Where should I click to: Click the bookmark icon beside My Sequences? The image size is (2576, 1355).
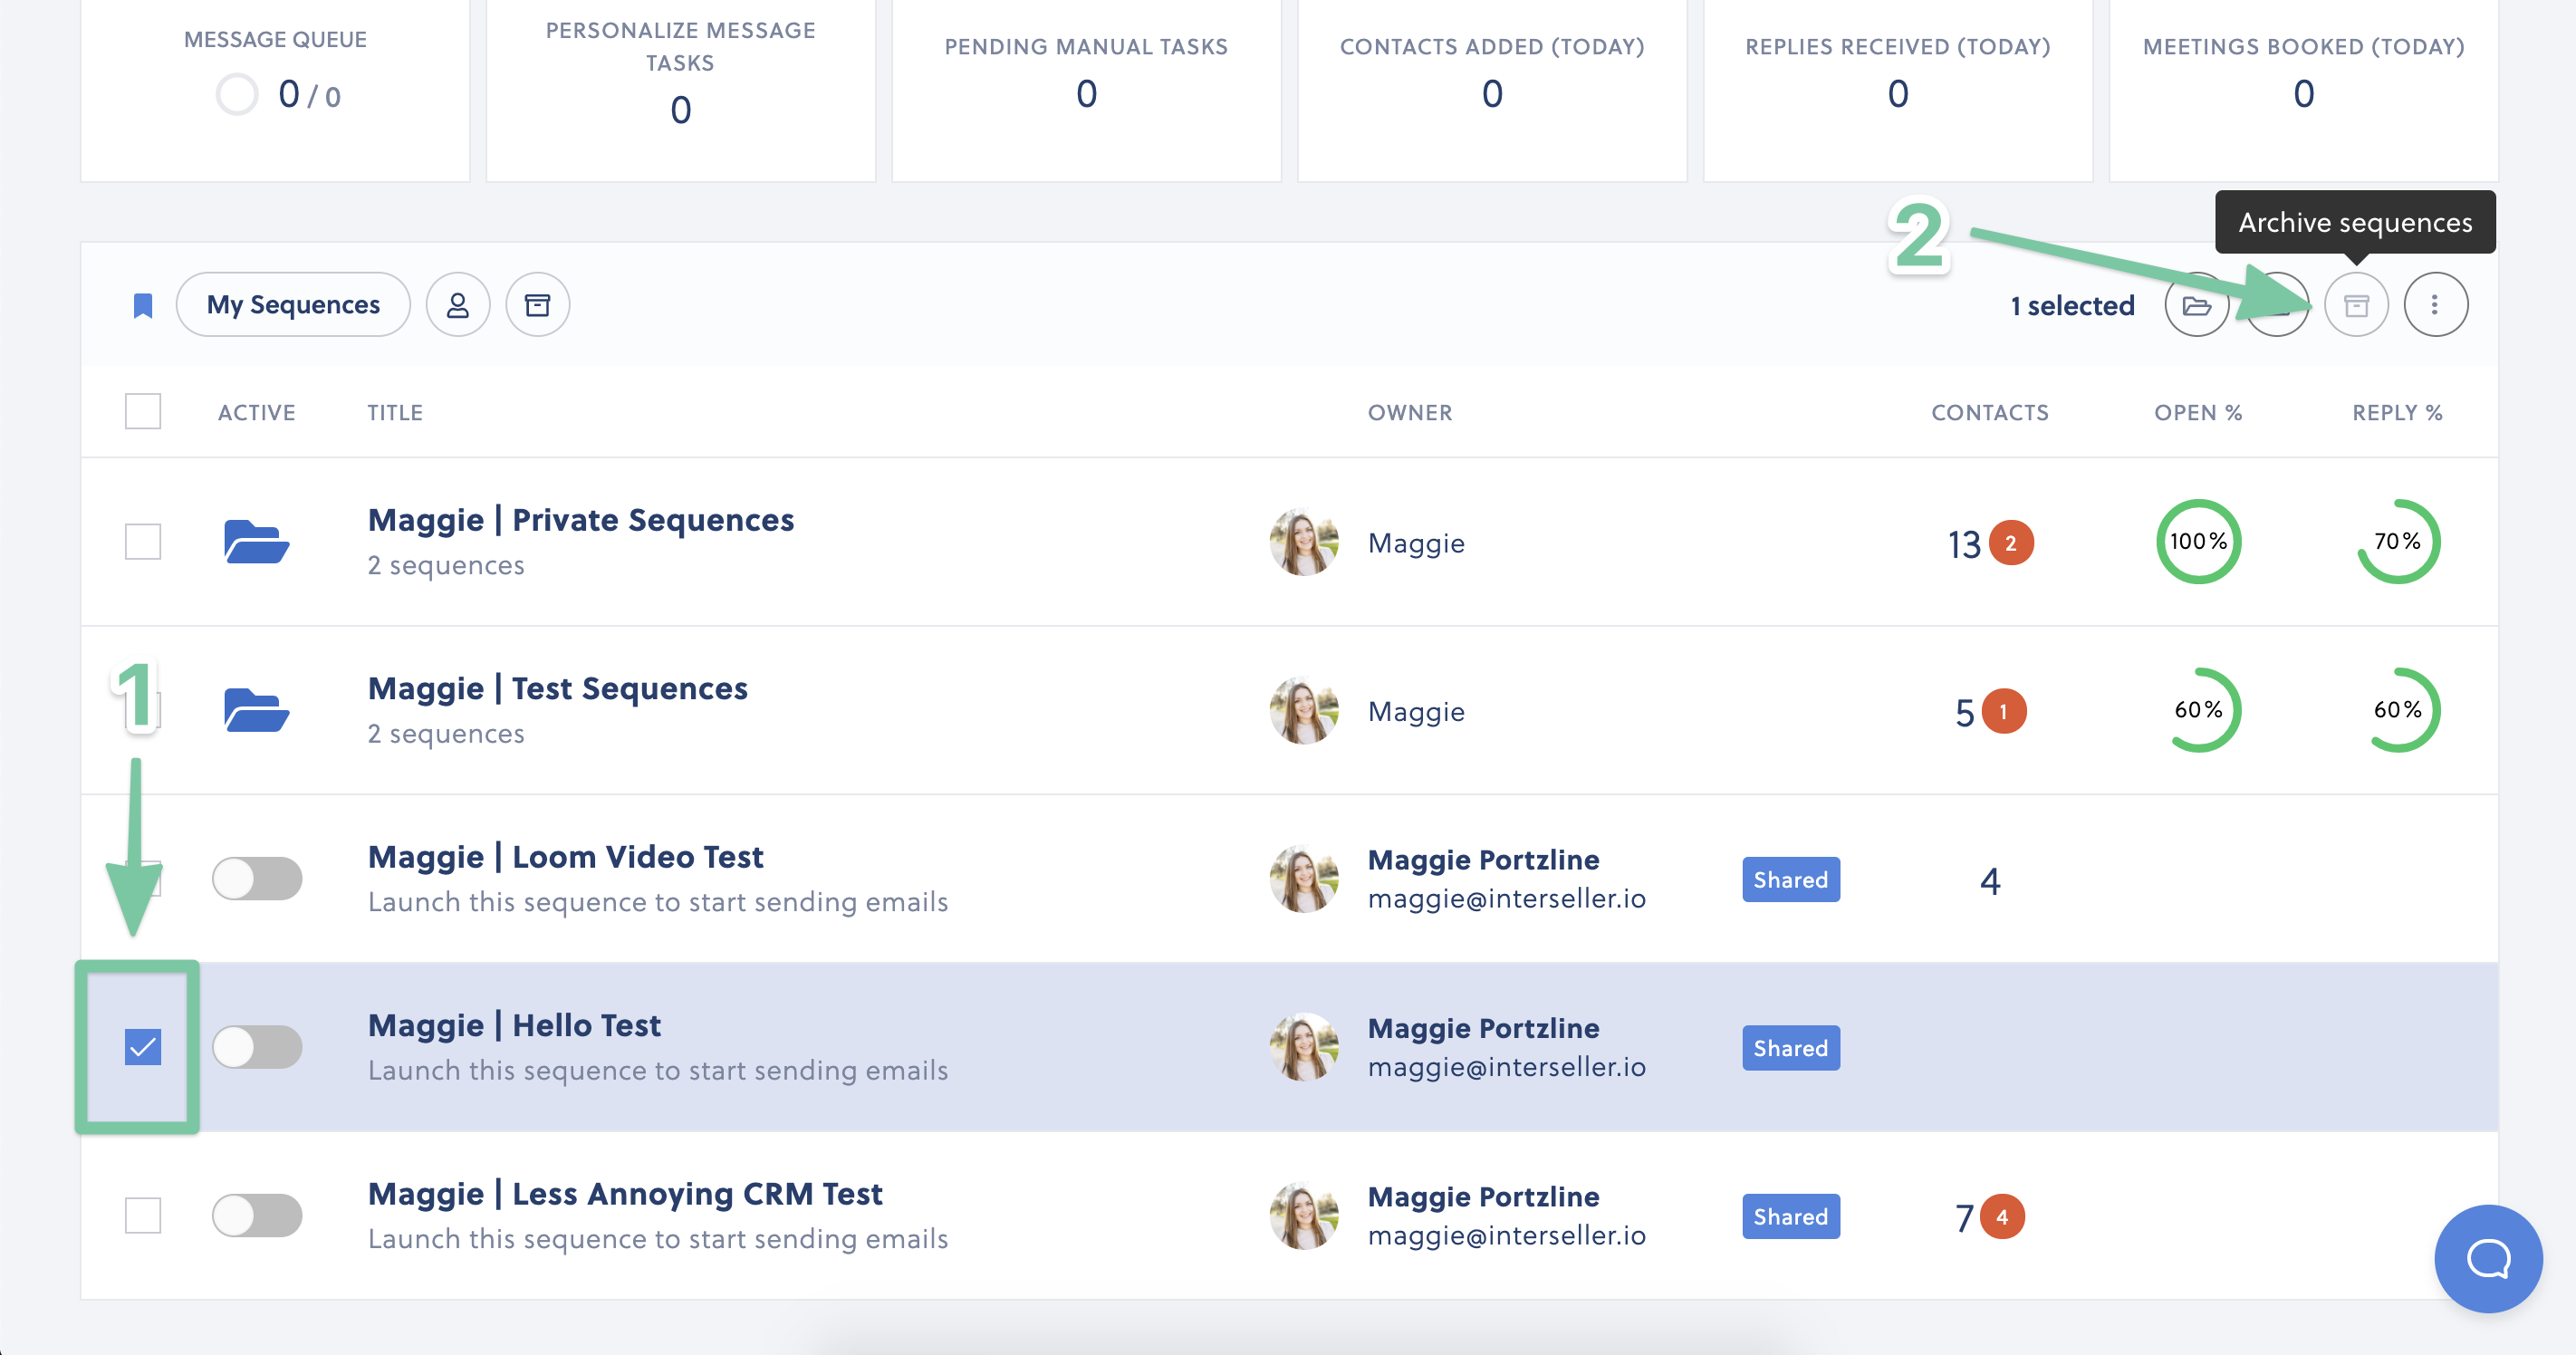[143, 304]
